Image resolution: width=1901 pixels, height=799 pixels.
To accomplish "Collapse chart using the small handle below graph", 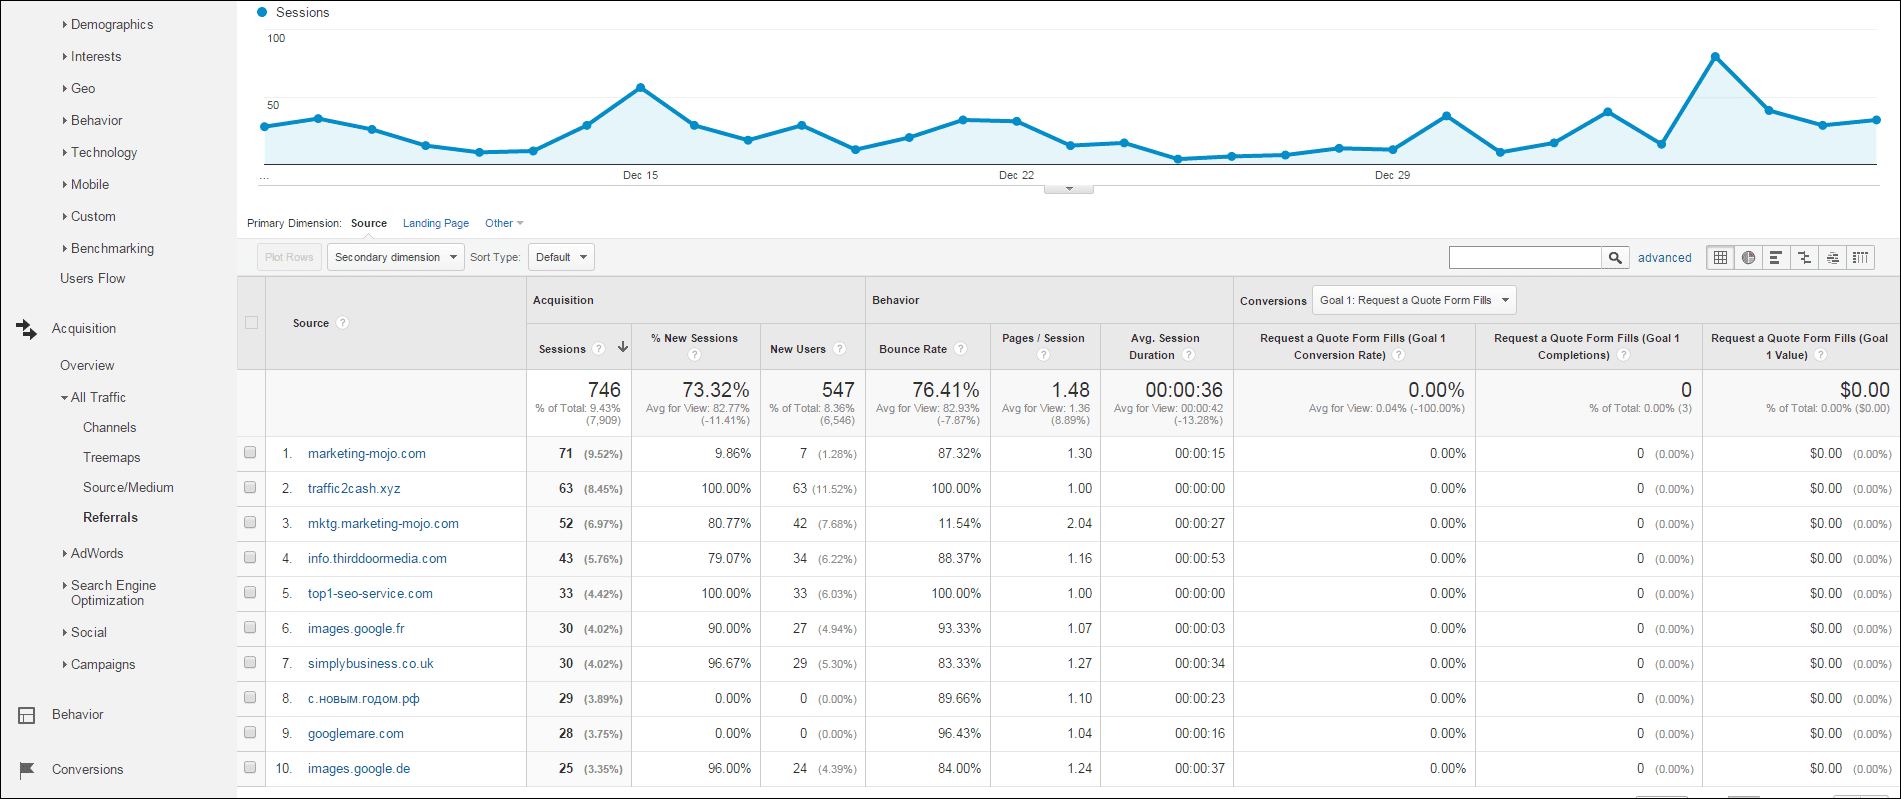I will click(1069, 189).
